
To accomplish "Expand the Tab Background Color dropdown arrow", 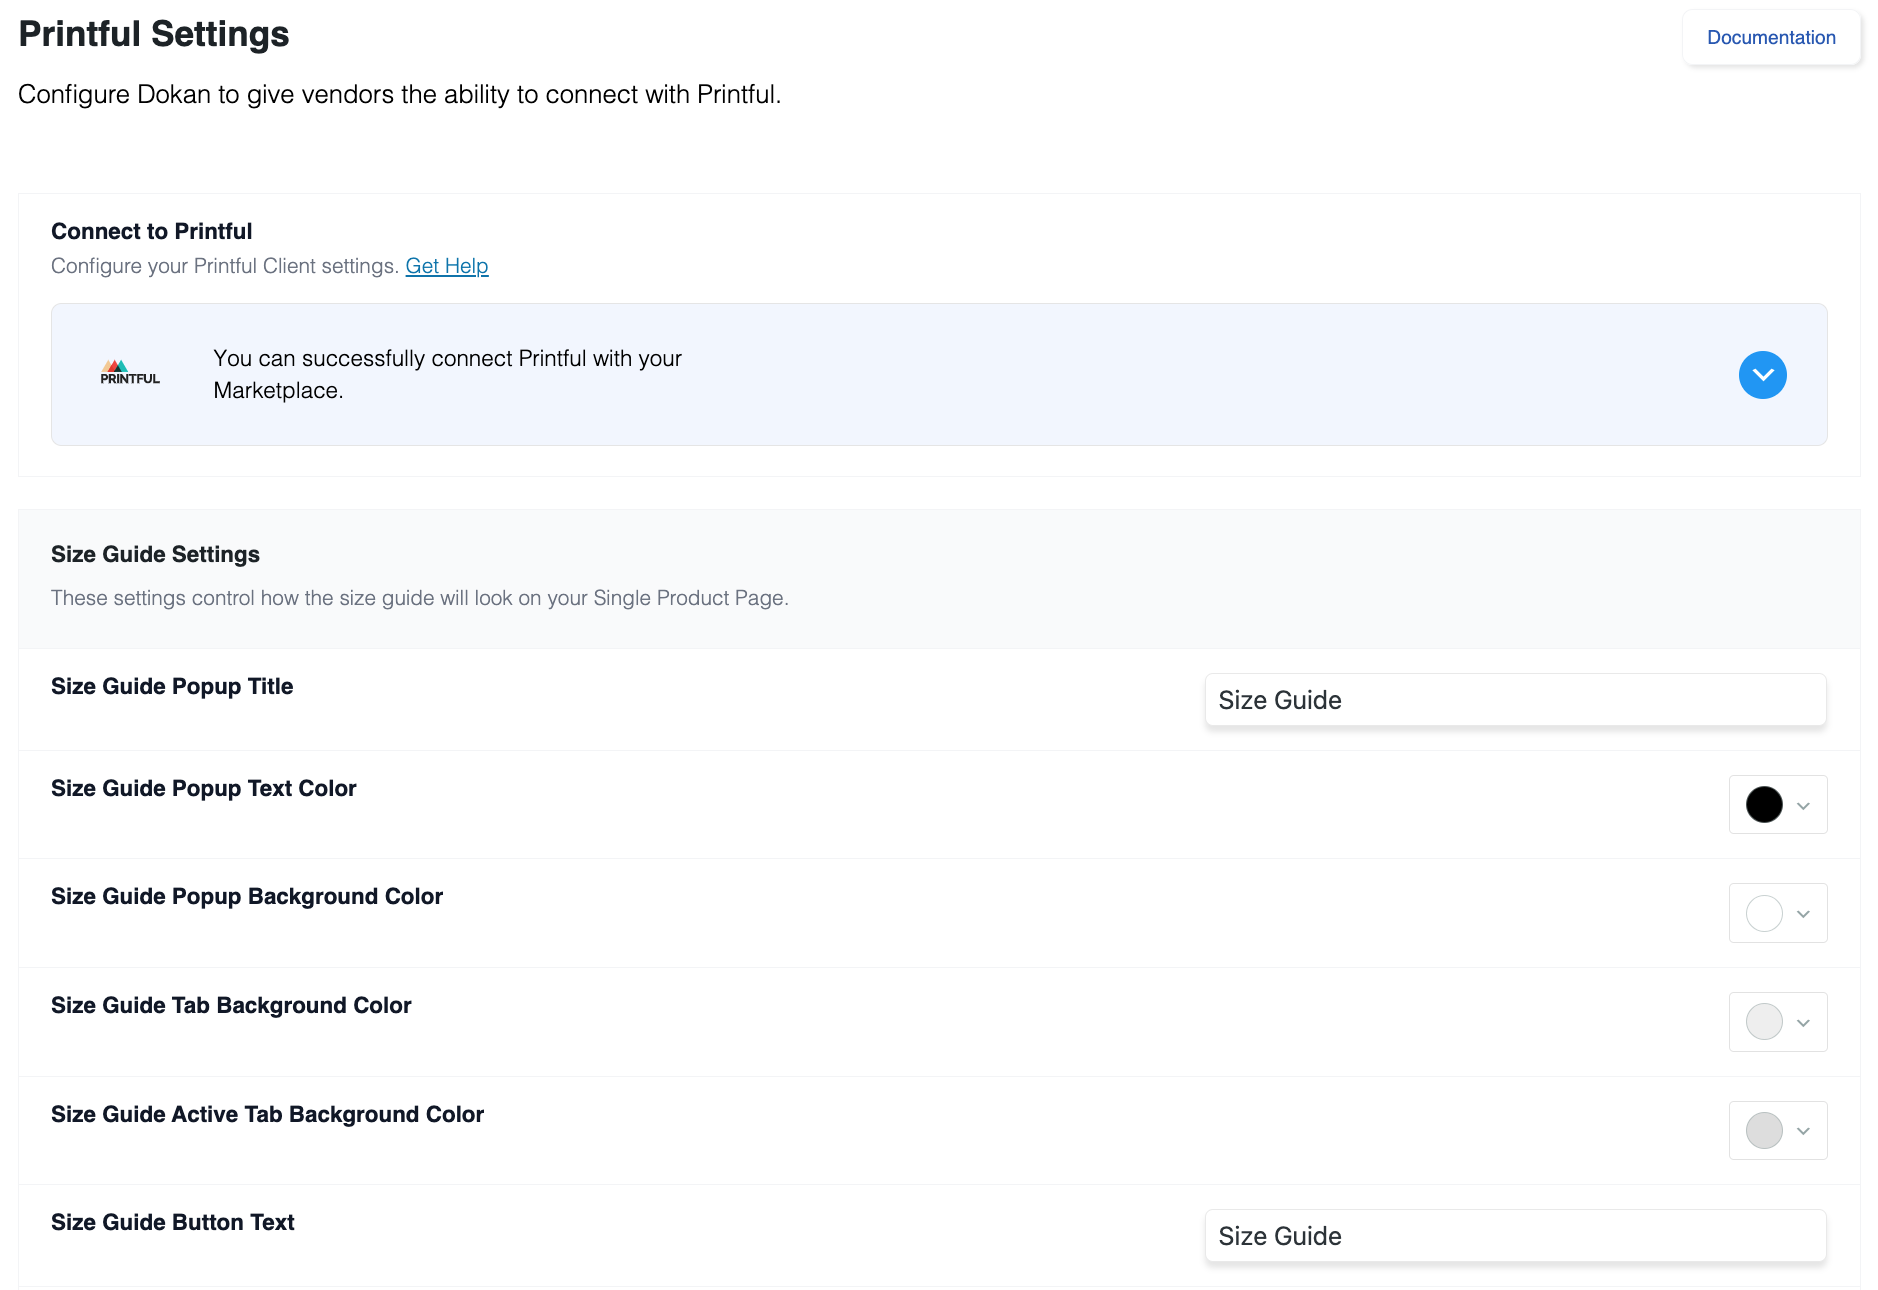I will pos(1803,1023).
